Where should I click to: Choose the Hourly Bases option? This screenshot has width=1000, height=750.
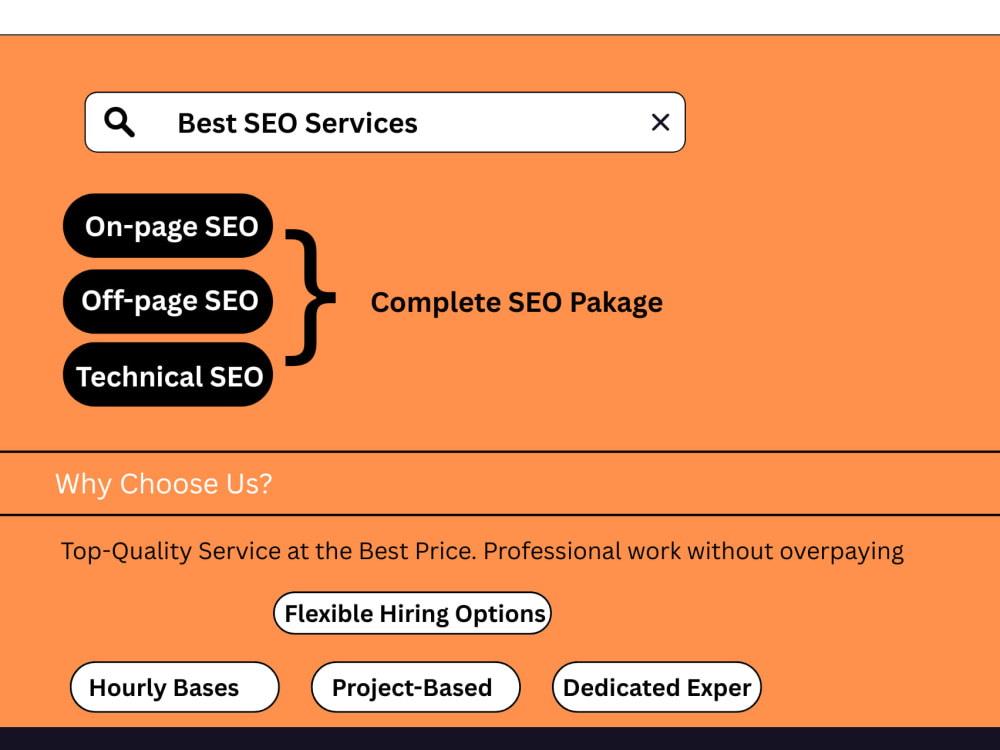click(175, 687)
